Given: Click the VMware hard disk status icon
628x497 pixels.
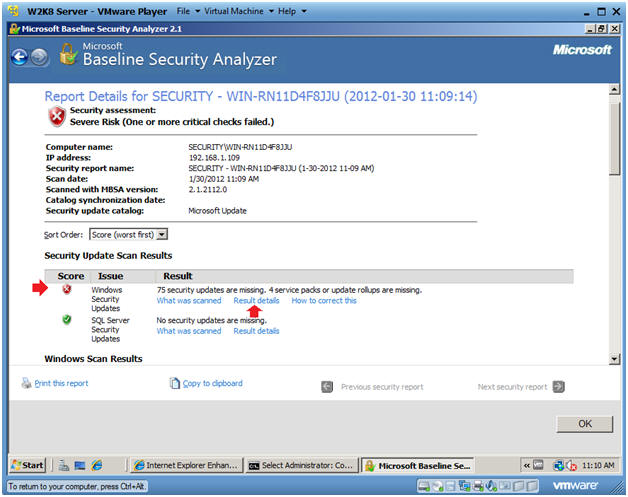Looking at the screenshot, I should (424, 486).
